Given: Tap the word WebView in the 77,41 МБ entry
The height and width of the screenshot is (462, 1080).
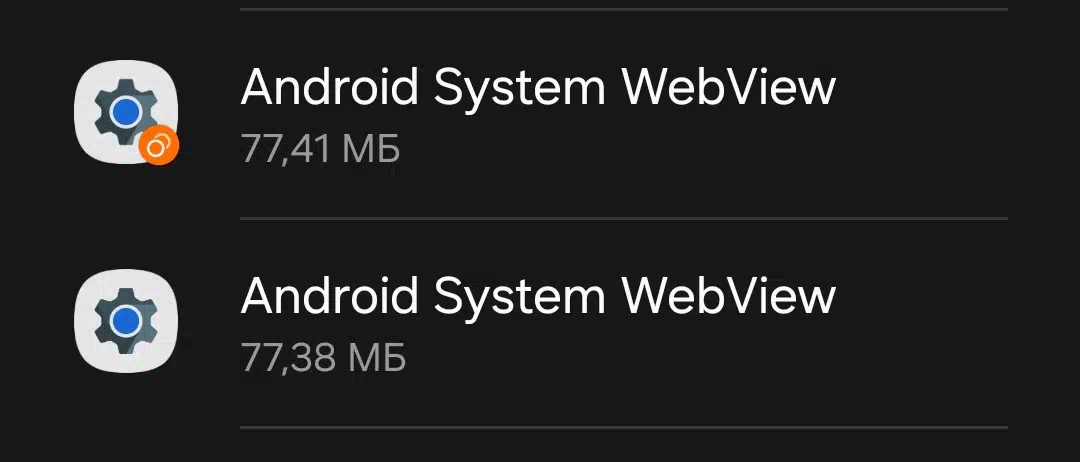Looking at the screenshot, I should (x=729, y=87).
